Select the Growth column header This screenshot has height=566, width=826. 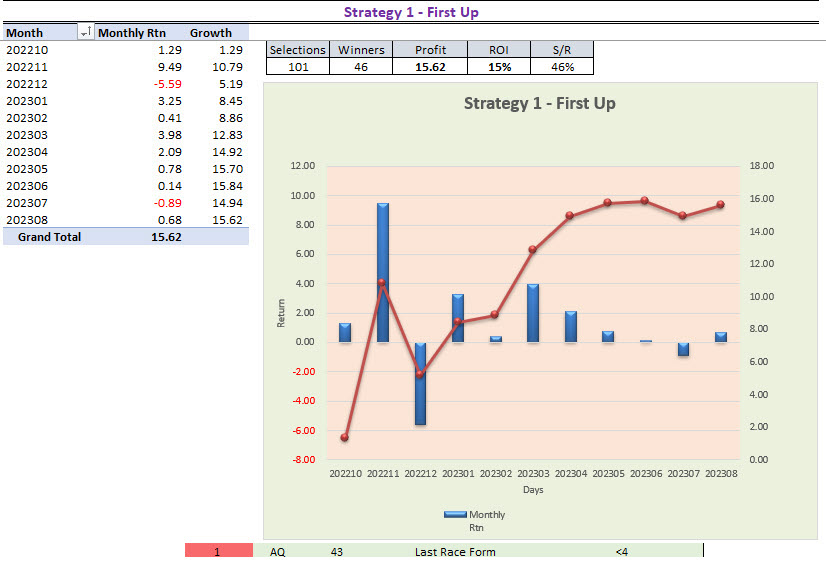[211, 33]
